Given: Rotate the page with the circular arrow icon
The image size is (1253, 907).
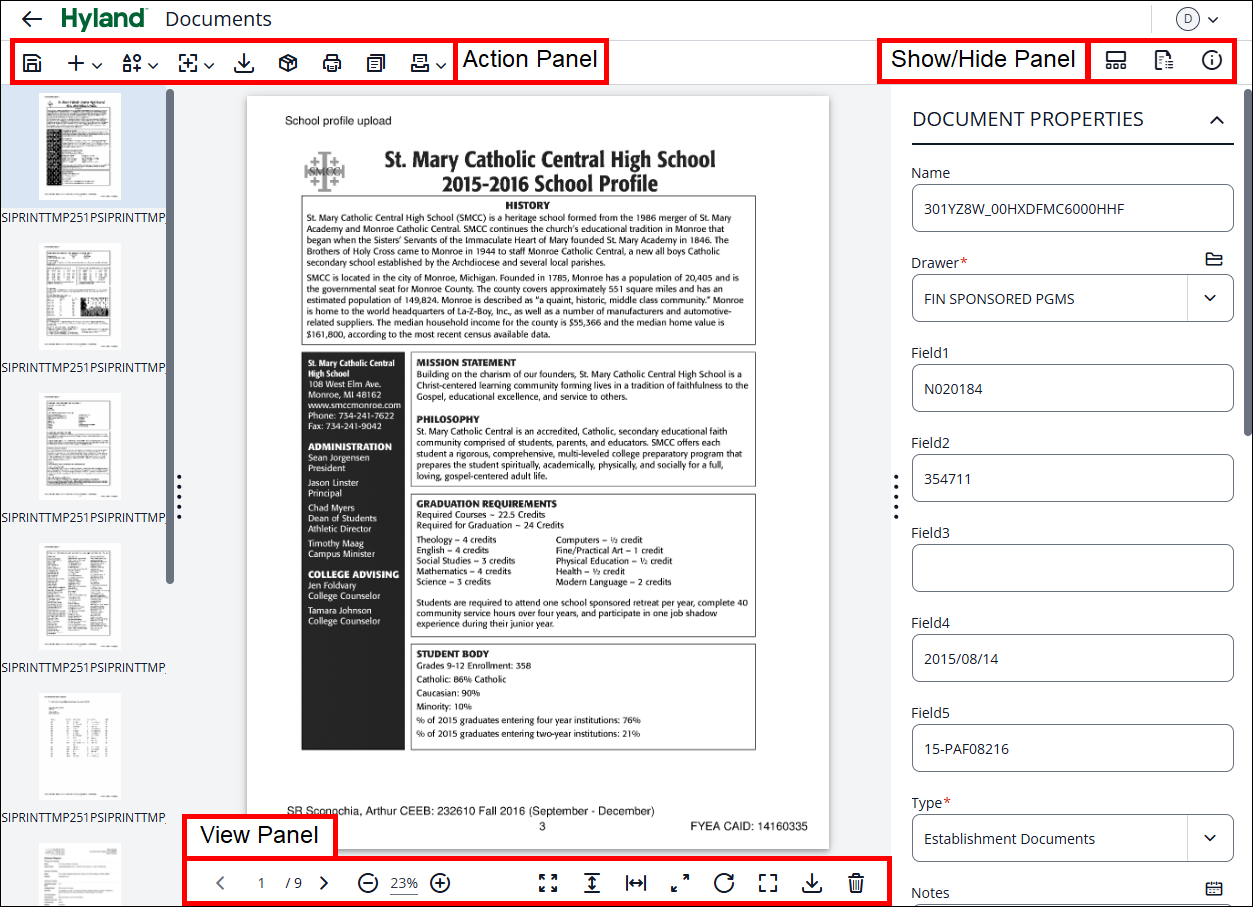Looking at the screenshot, I should click(x=724, y=883).
